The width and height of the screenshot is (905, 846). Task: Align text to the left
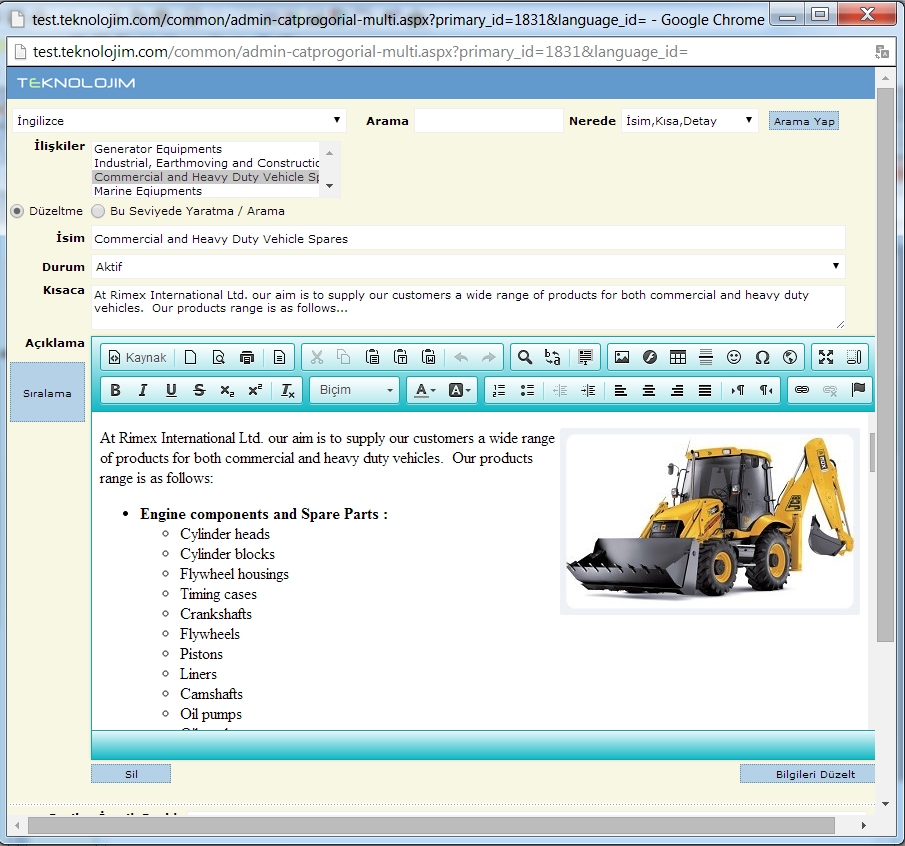click(x=621, y=390)
